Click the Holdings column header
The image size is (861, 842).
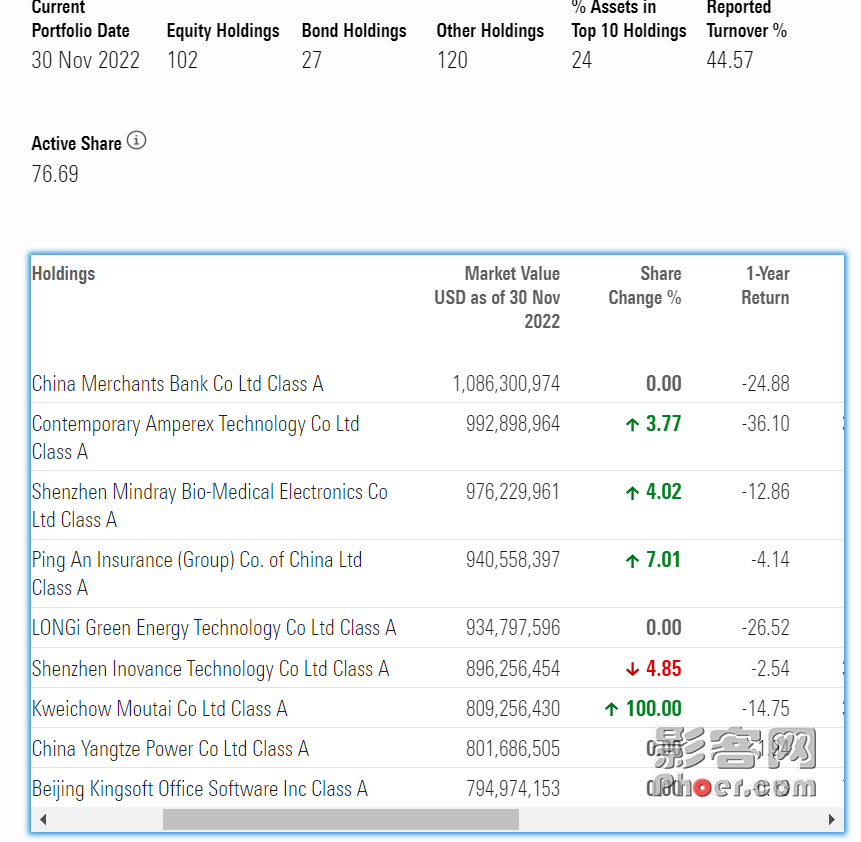click(x=63, y=274)
